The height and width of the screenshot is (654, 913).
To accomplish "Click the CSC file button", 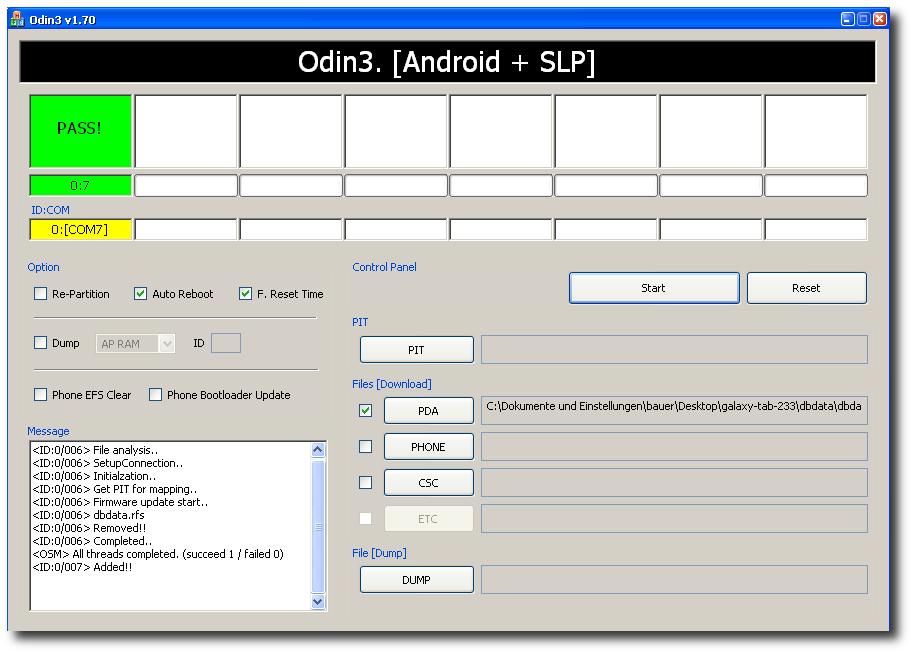I will coord(429,483).
